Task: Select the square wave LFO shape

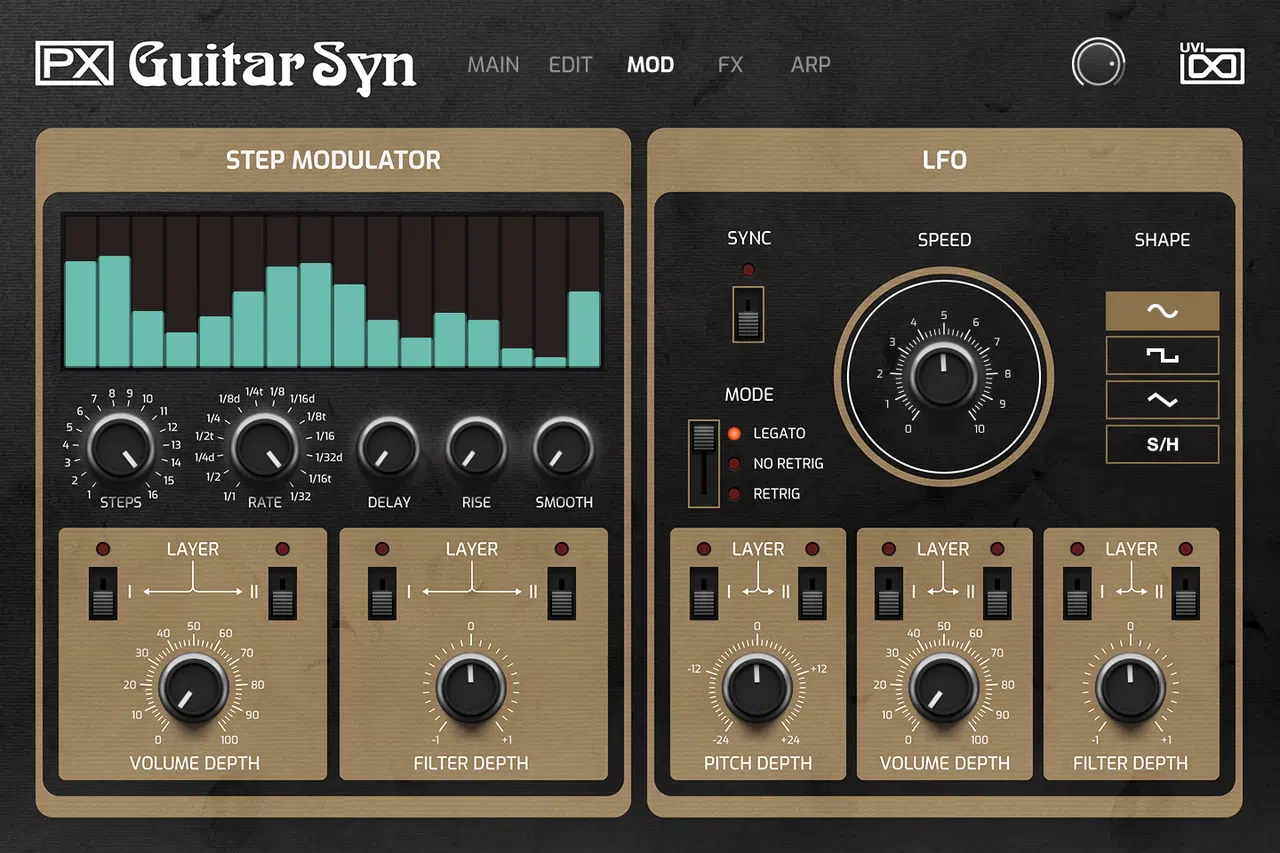Action: tap(1162, 355)
